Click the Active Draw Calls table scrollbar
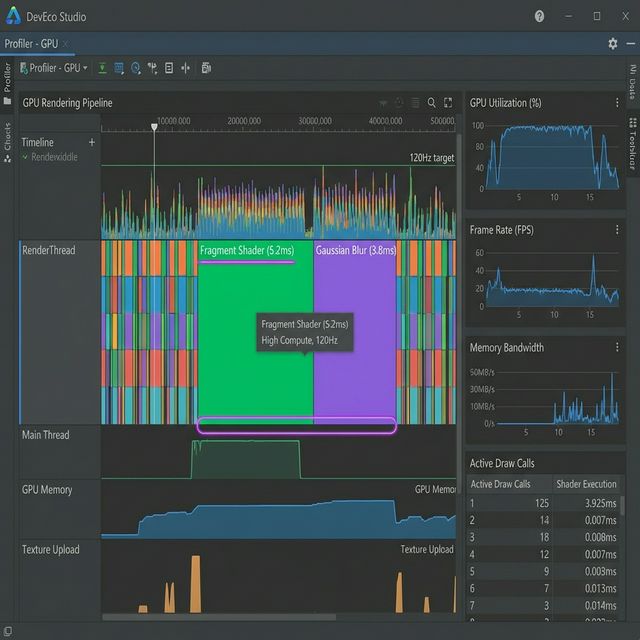640x640 pixels. tap(622, 506)
